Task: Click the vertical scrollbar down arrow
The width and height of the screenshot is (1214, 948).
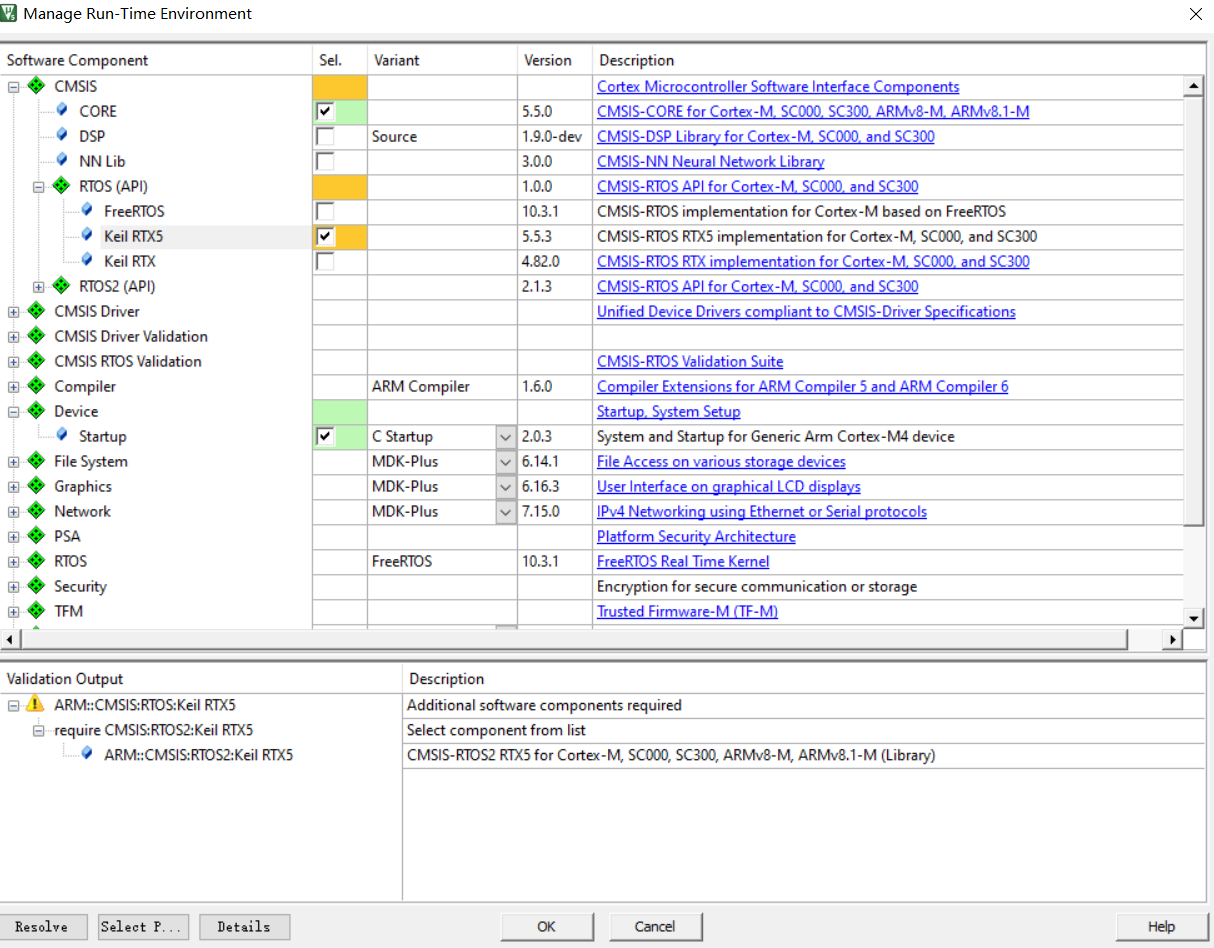Action: 1193,617
